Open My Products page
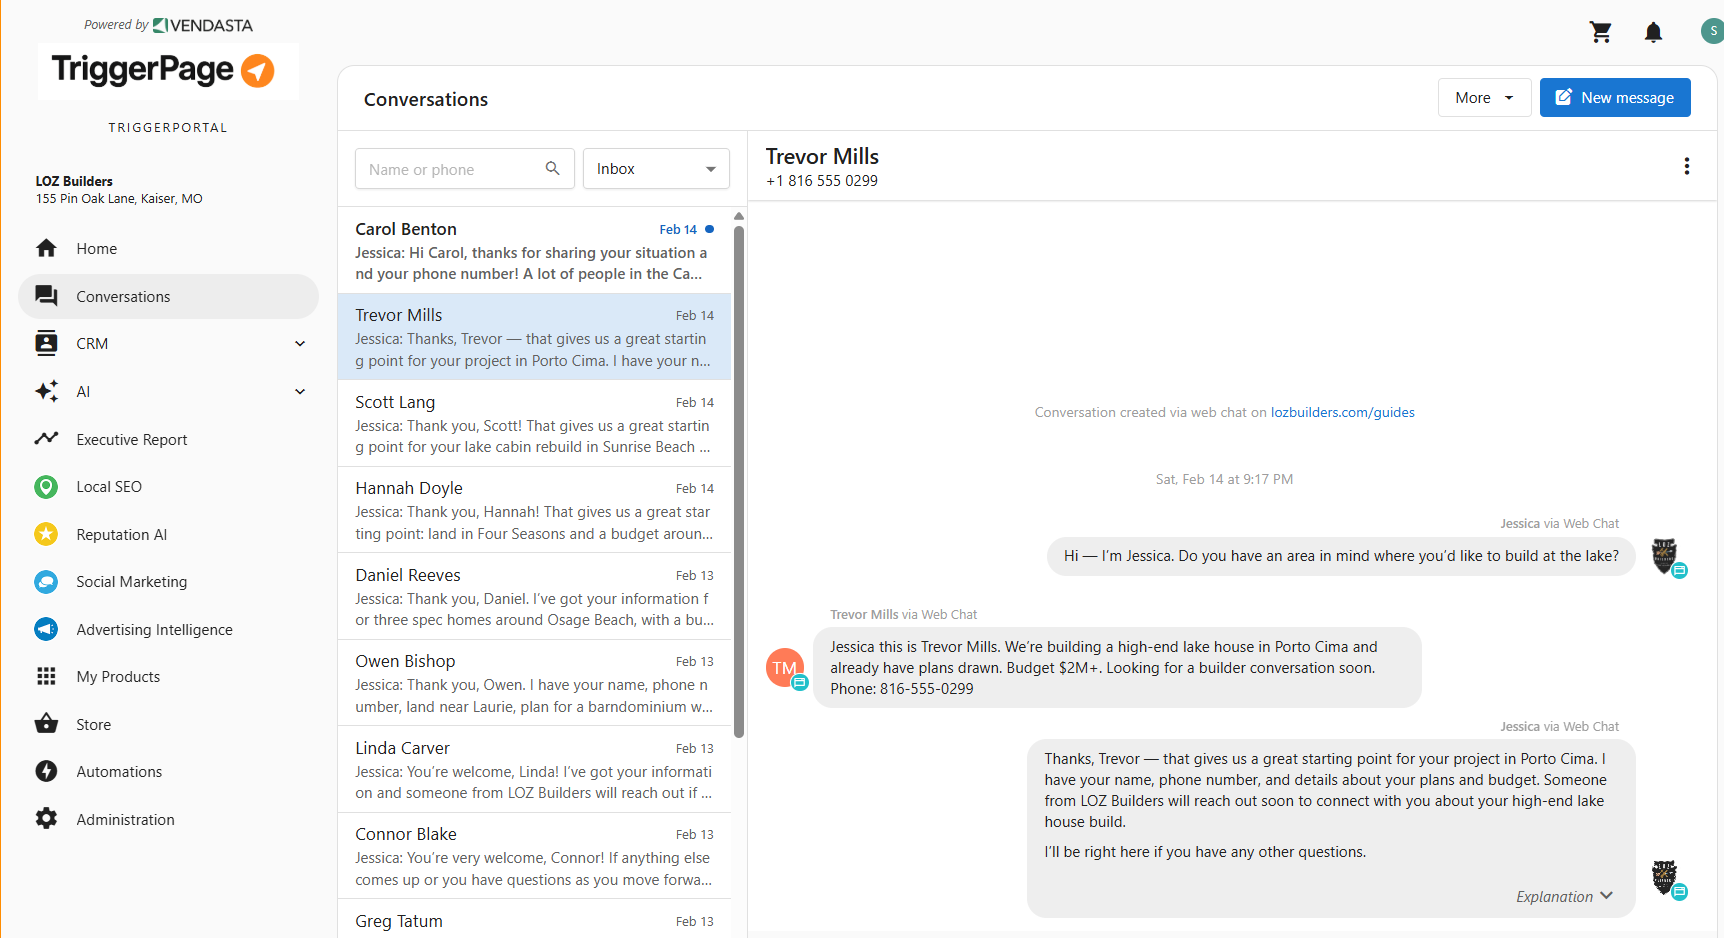1724x938 pixels. pyautogui.click(x=168, y=677)
